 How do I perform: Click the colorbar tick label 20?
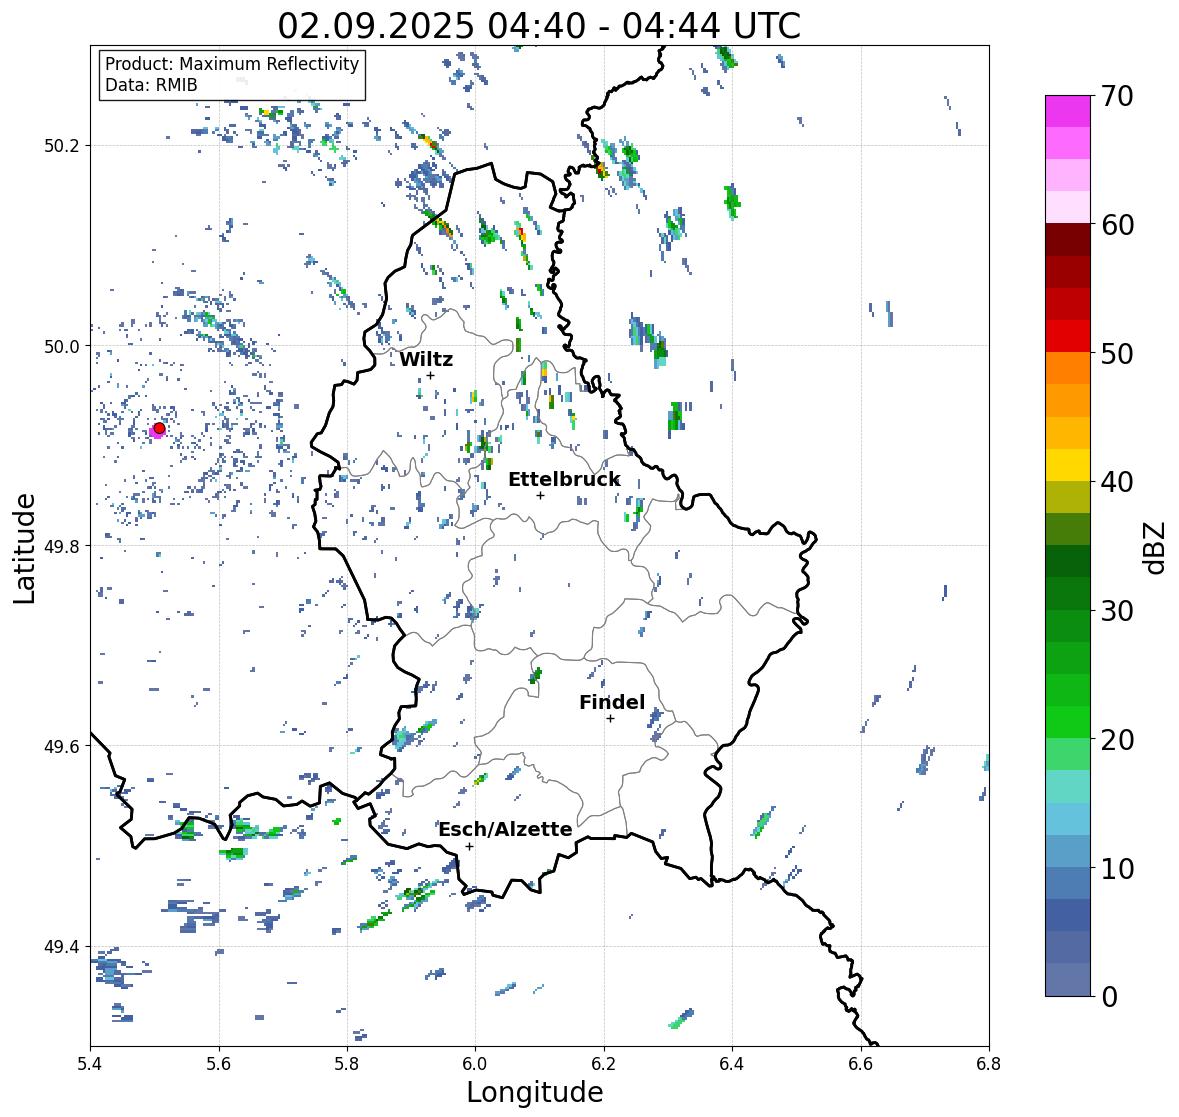1117,740
